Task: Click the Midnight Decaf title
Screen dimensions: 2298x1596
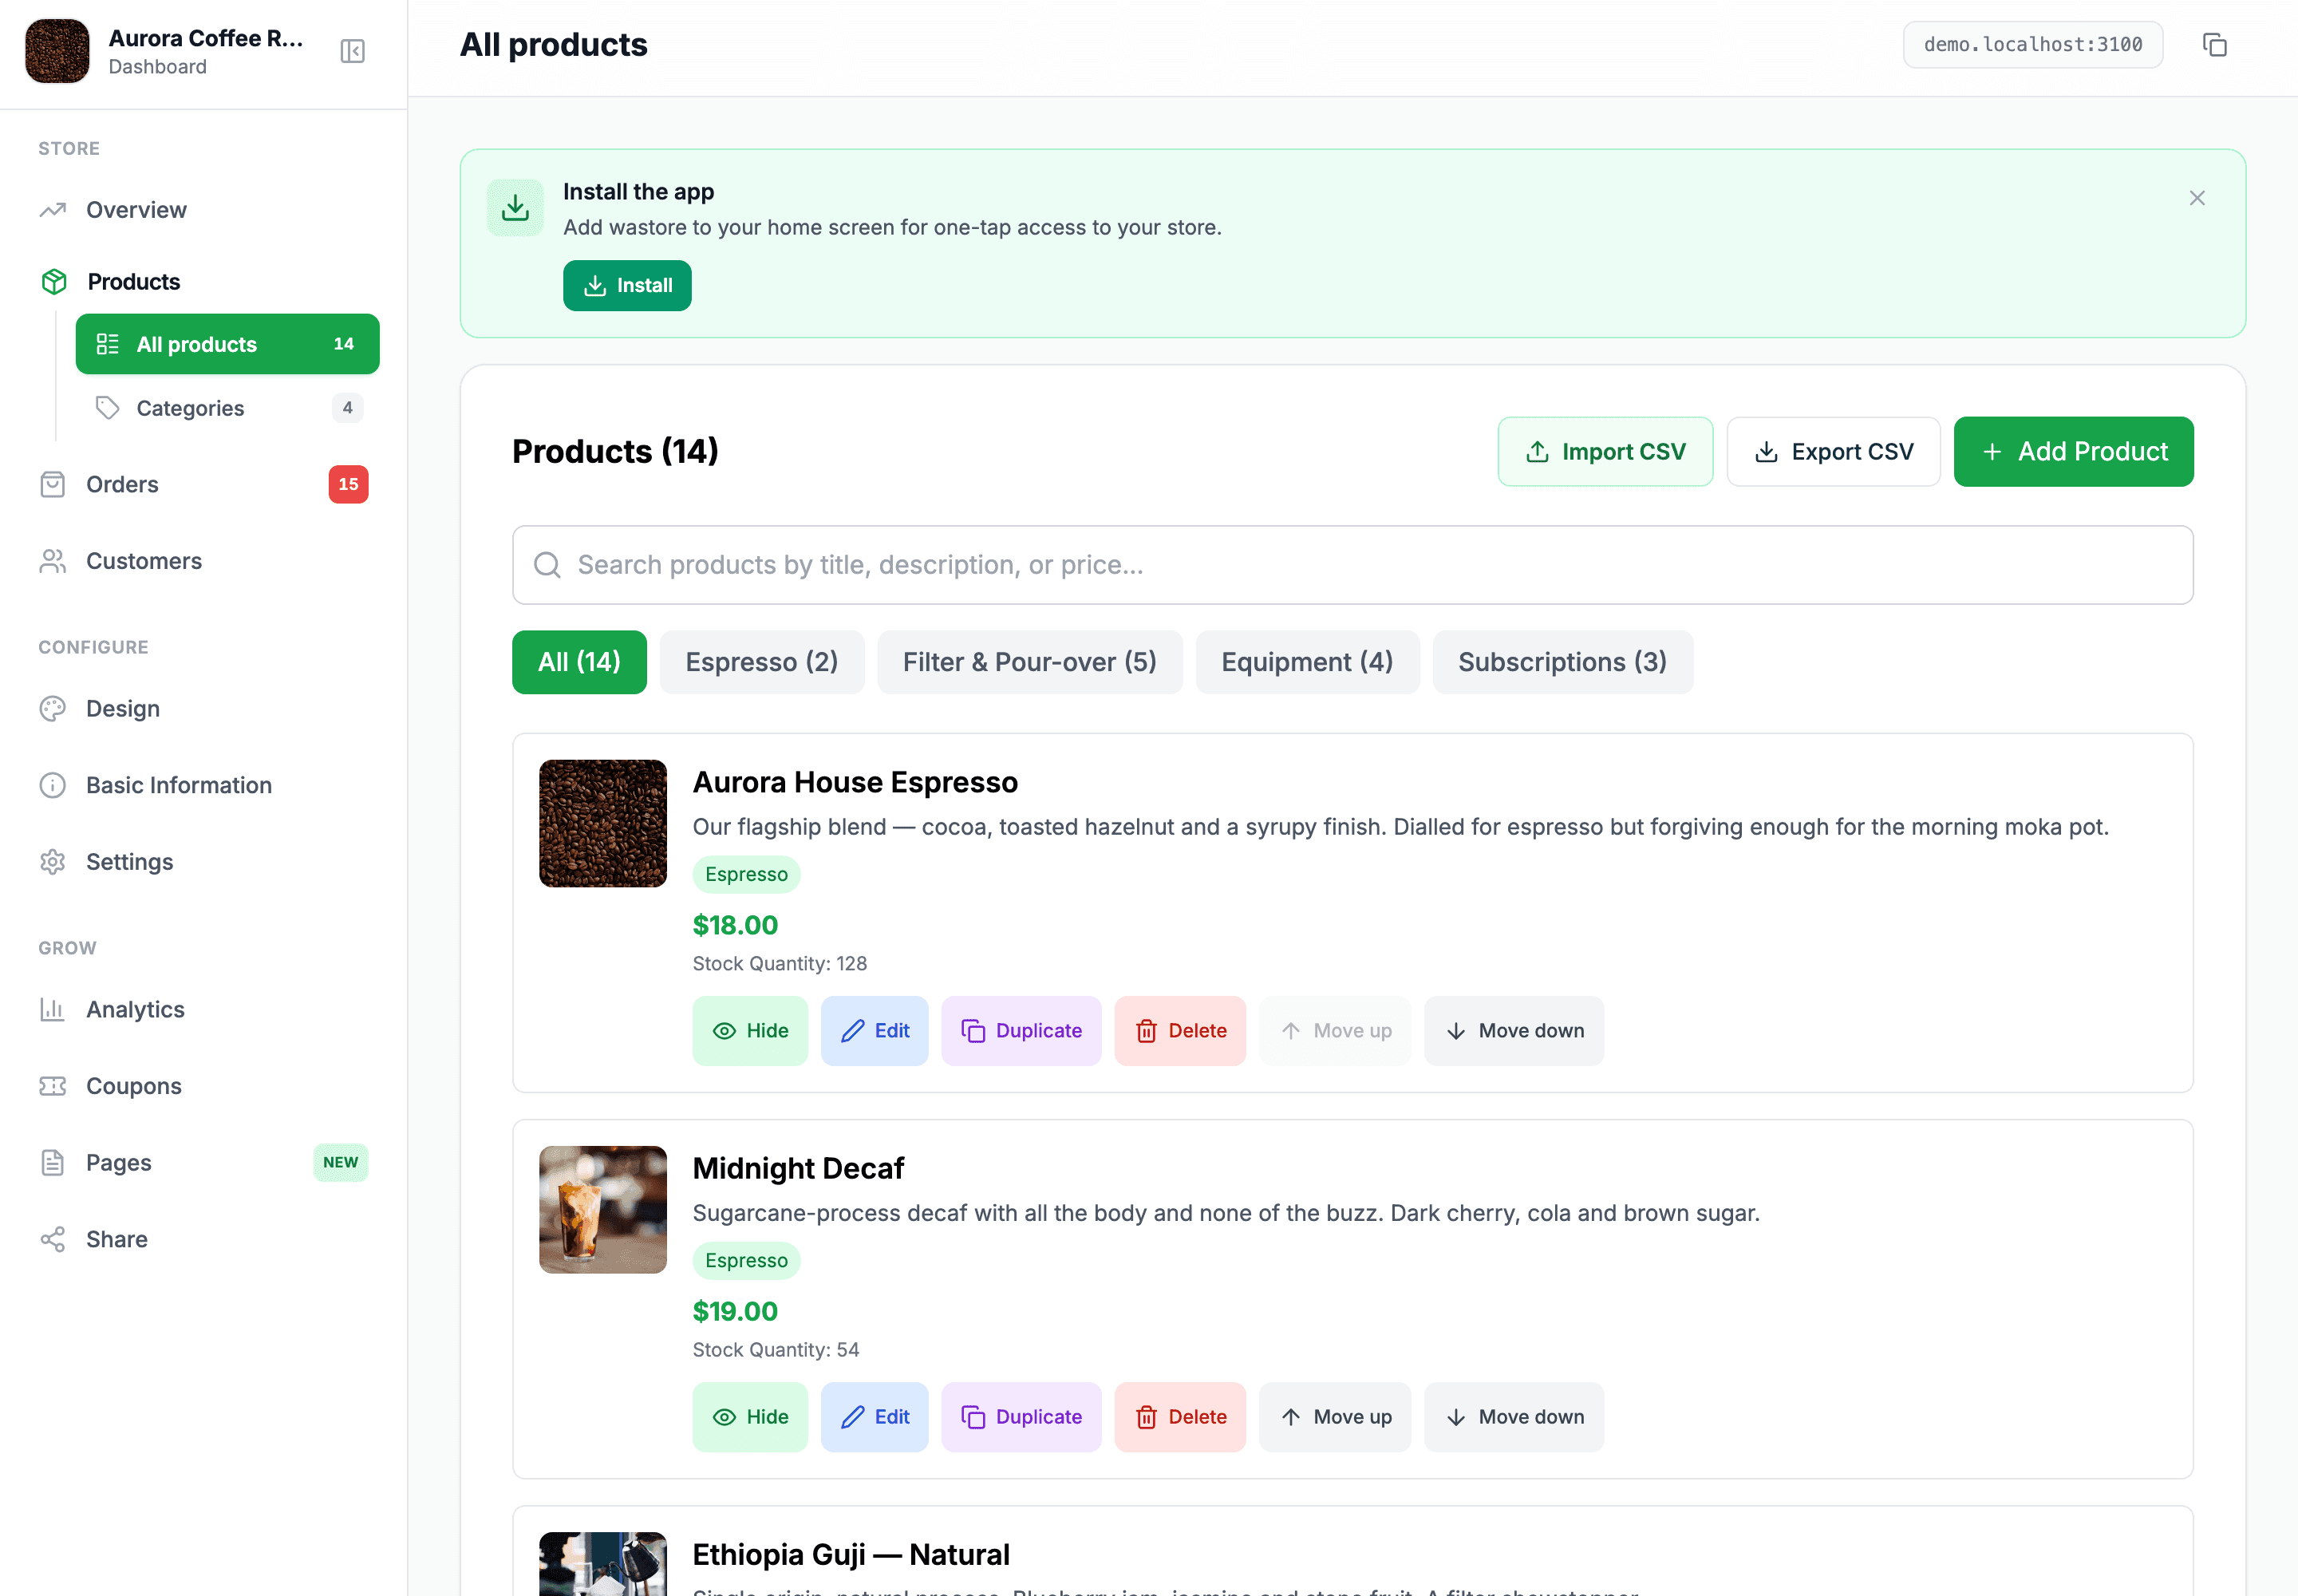Action: [798, 1168]
